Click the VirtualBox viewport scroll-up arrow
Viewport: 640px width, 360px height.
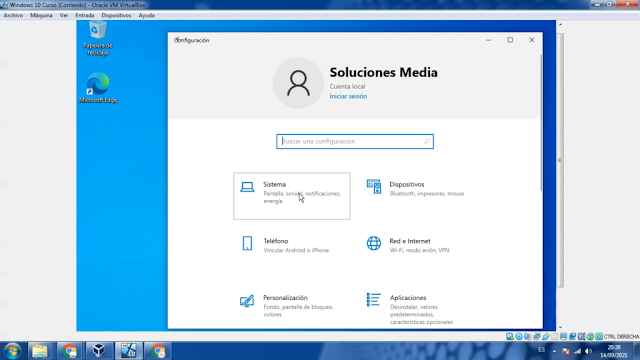click(x=560, y=24)
